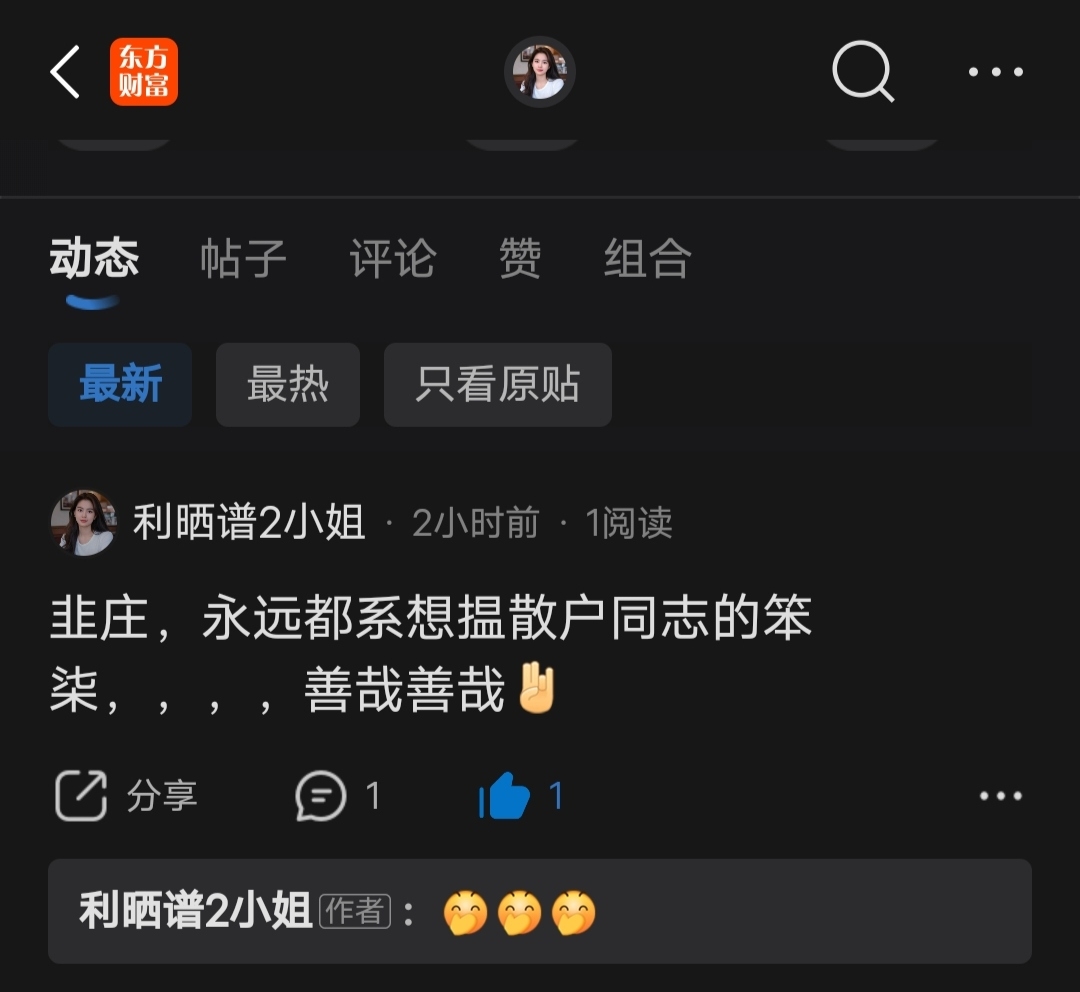Tap the back arrow icon
The image size is (1080, 992).
coord(65,72)
